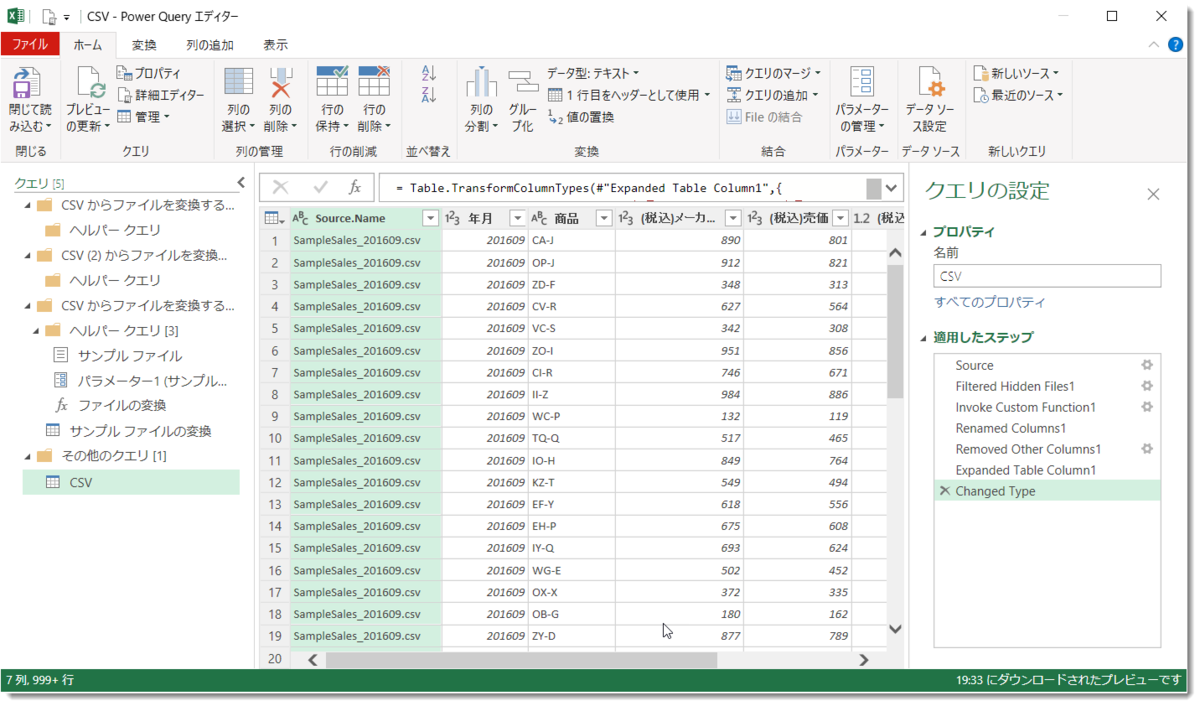1200x706 pixels.
Task: Click the Remove Columns (列の削除) icon
Action: (280, 83)
